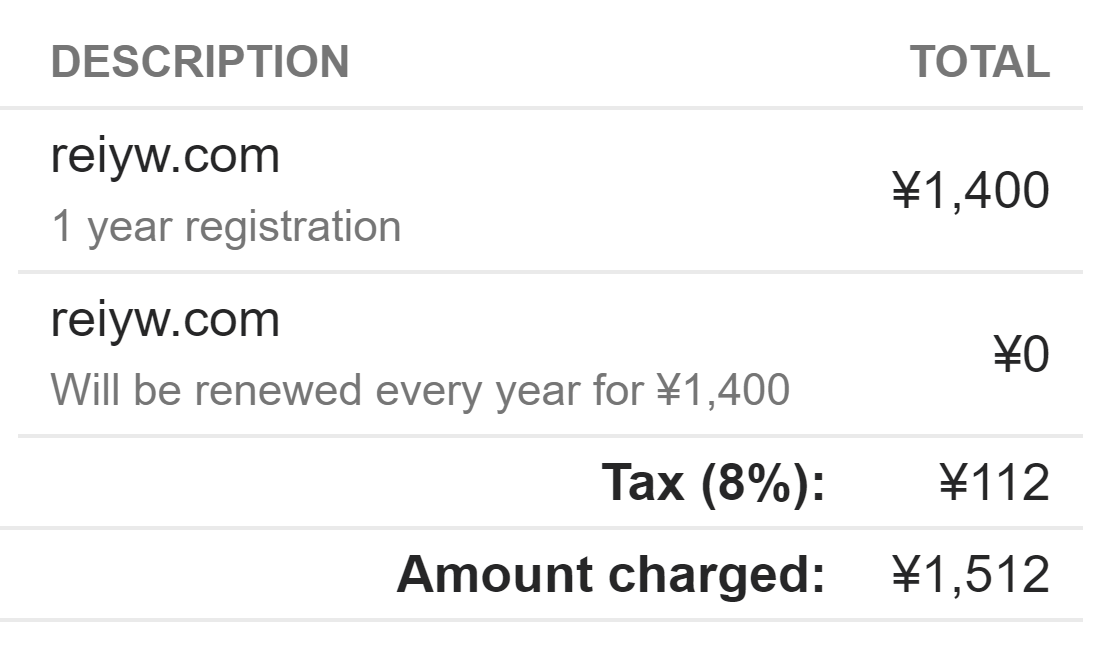
Task: Click the word 'registration' in first row
Action: (x=293, y=227)
